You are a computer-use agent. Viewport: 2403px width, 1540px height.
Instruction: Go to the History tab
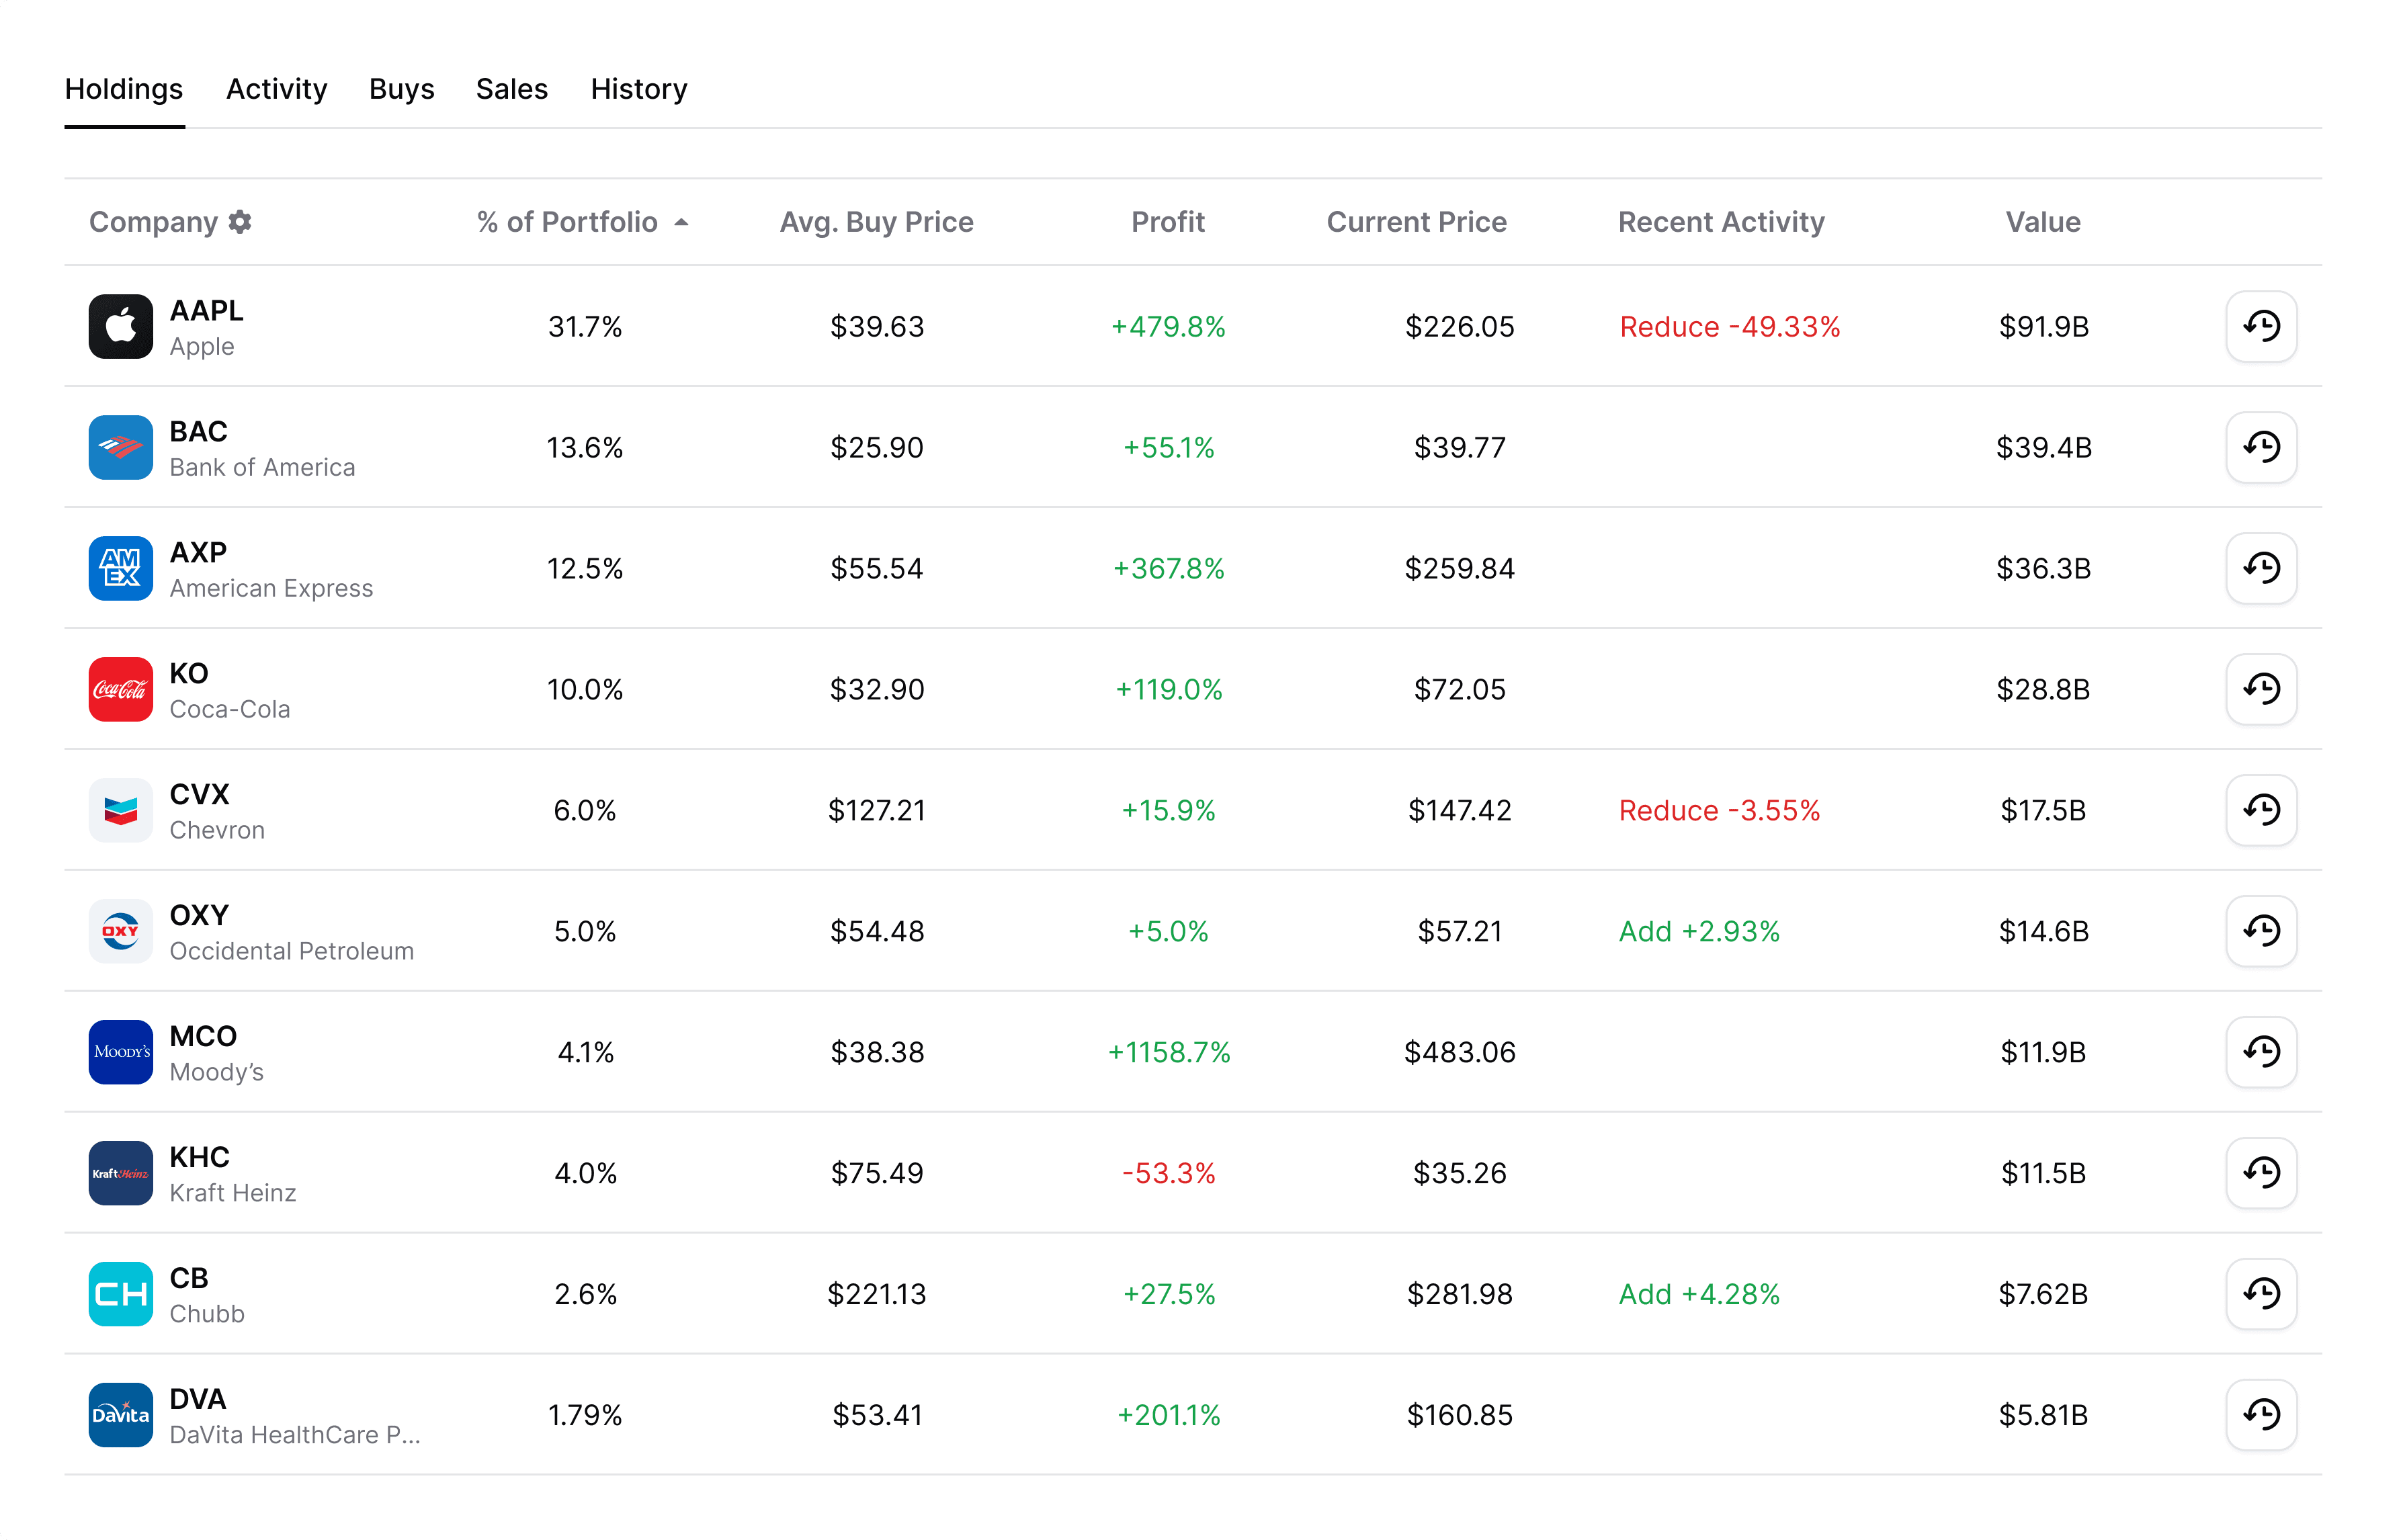coord(638,89)
